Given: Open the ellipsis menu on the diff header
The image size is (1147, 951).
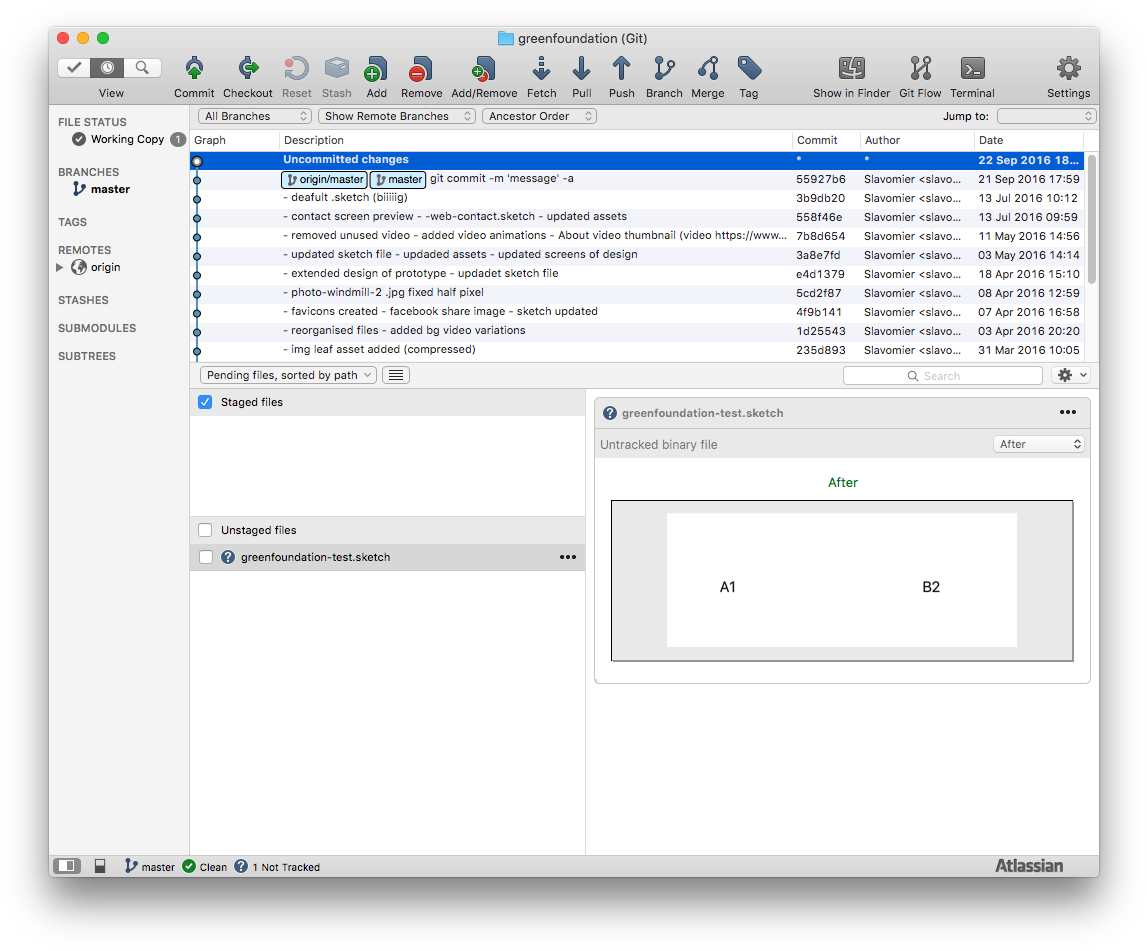Looking at the screenshot, I should point(1067,412).
